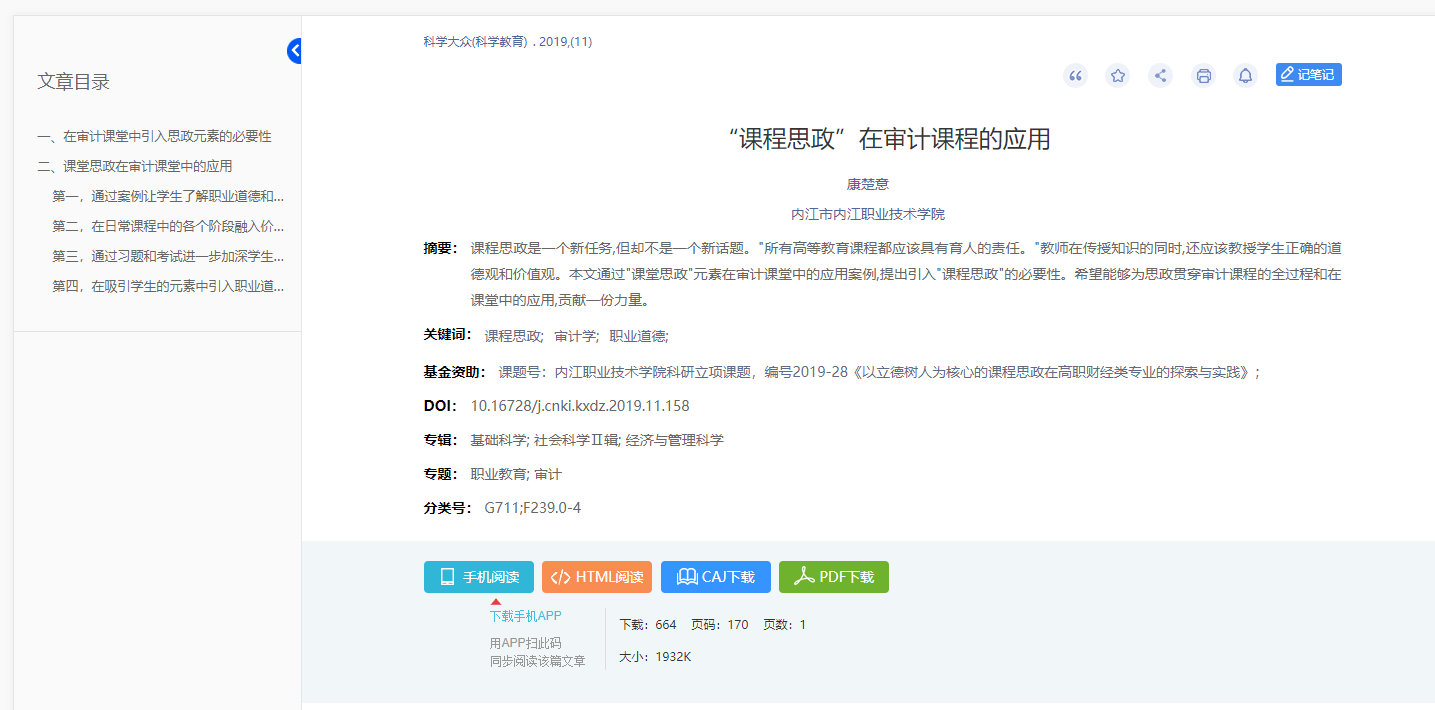The image size is (1435, 710).
Task: Open HTML阅读 view
Action: click(x=597, y=577)
